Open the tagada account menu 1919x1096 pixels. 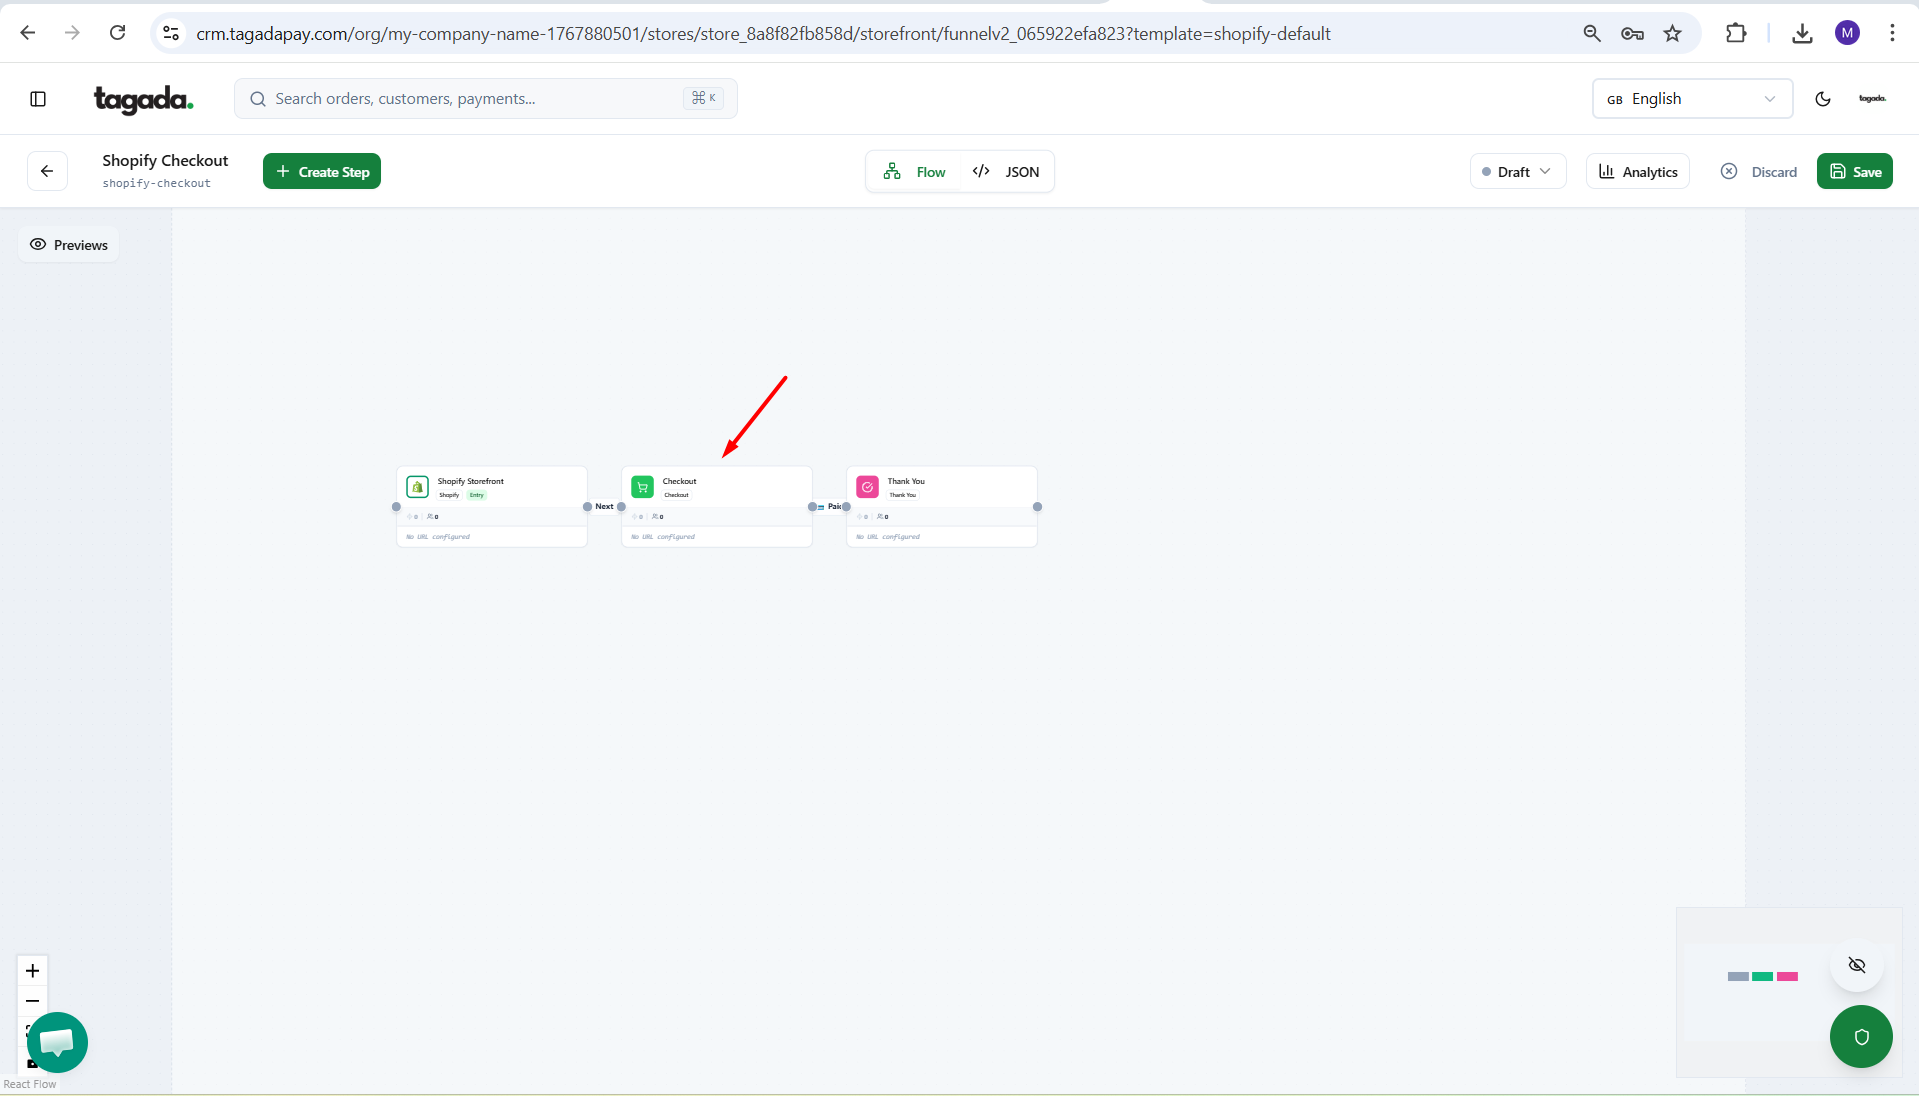coord(1872,99)
